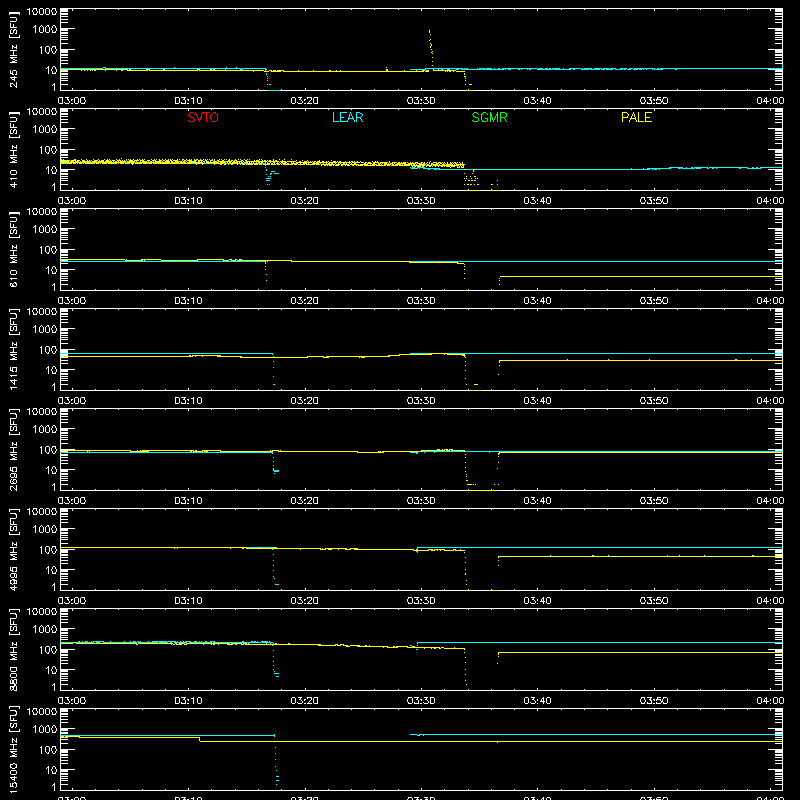Screen dimensions: 800x800
Task: Click the 04:00 tick label under 8800 MHz plot
Action: point(770,701)
